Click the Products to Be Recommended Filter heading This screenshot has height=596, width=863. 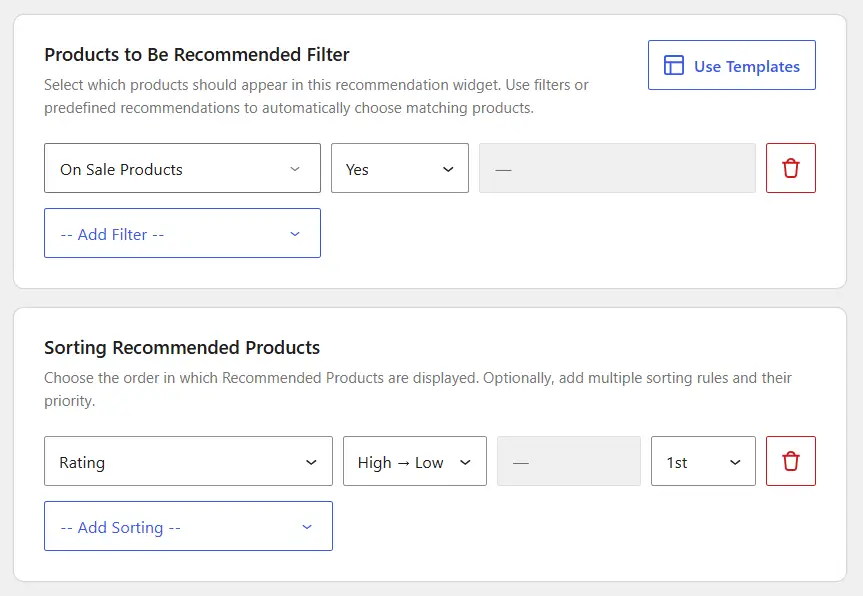196,54
